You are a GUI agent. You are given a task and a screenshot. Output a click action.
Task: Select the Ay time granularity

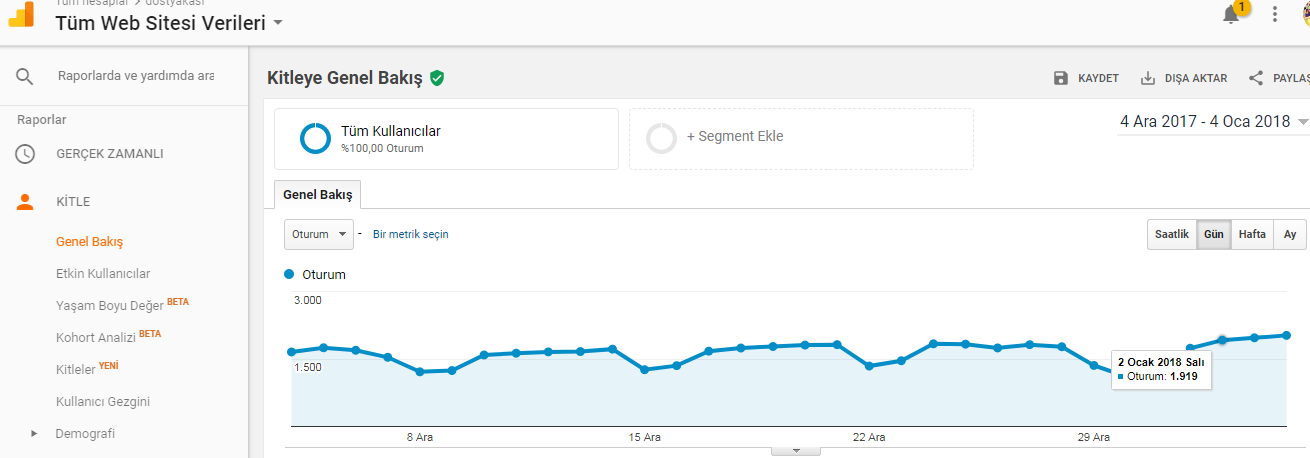click(1290, 234)
